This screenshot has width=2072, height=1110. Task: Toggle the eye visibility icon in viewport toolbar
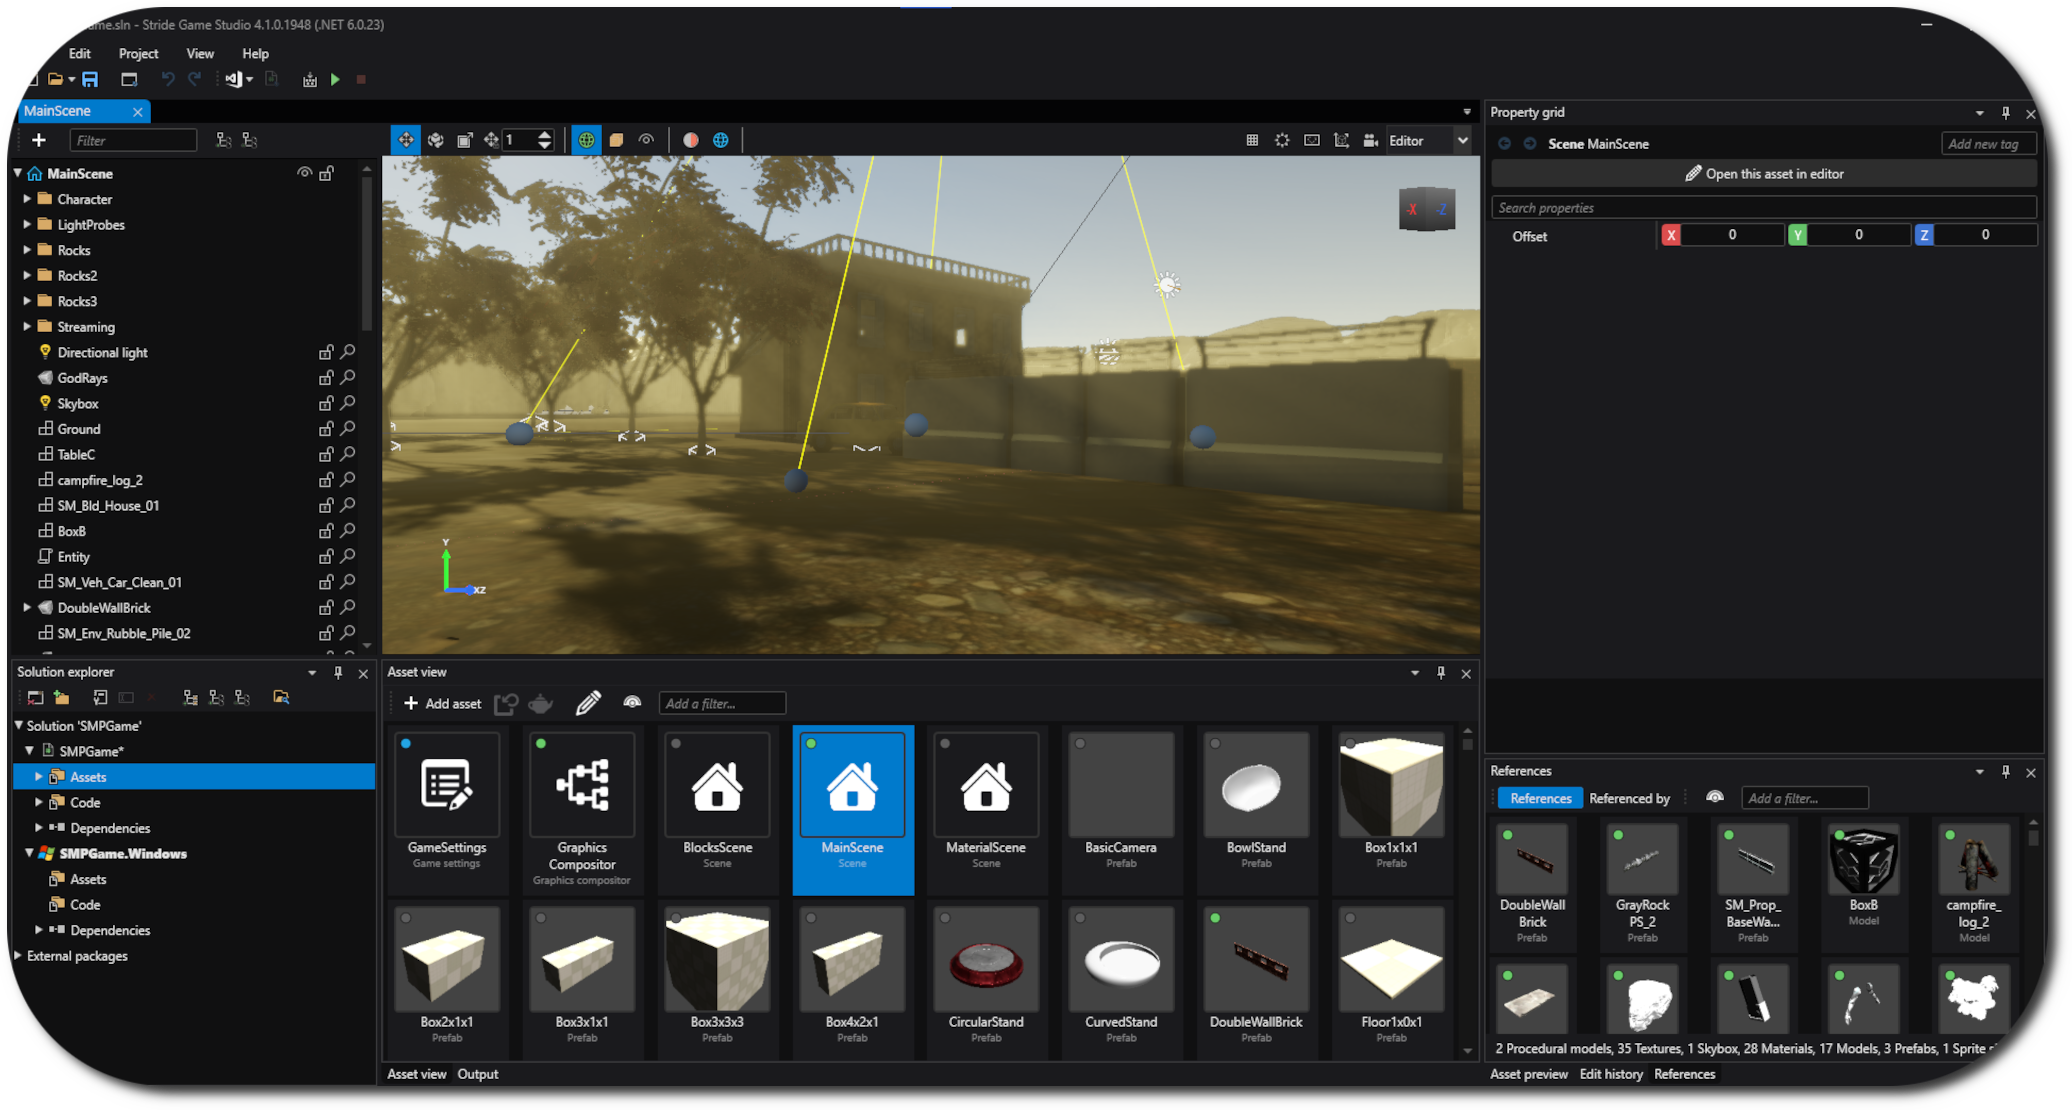tap(647, 140)
